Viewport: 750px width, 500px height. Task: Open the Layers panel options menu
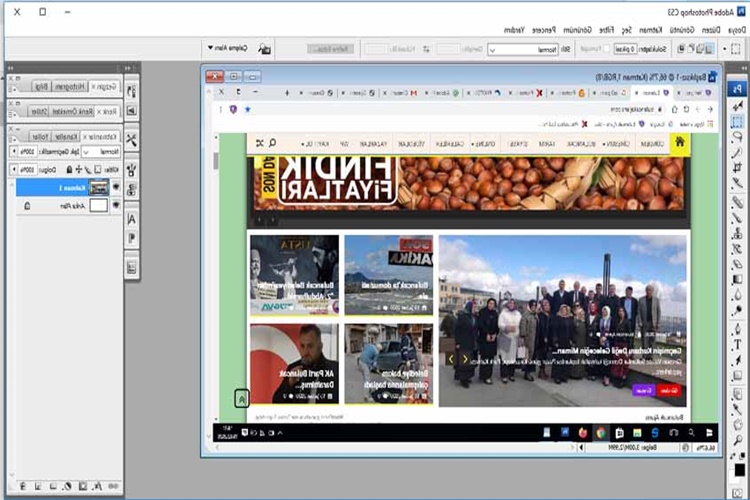(12, 138)
